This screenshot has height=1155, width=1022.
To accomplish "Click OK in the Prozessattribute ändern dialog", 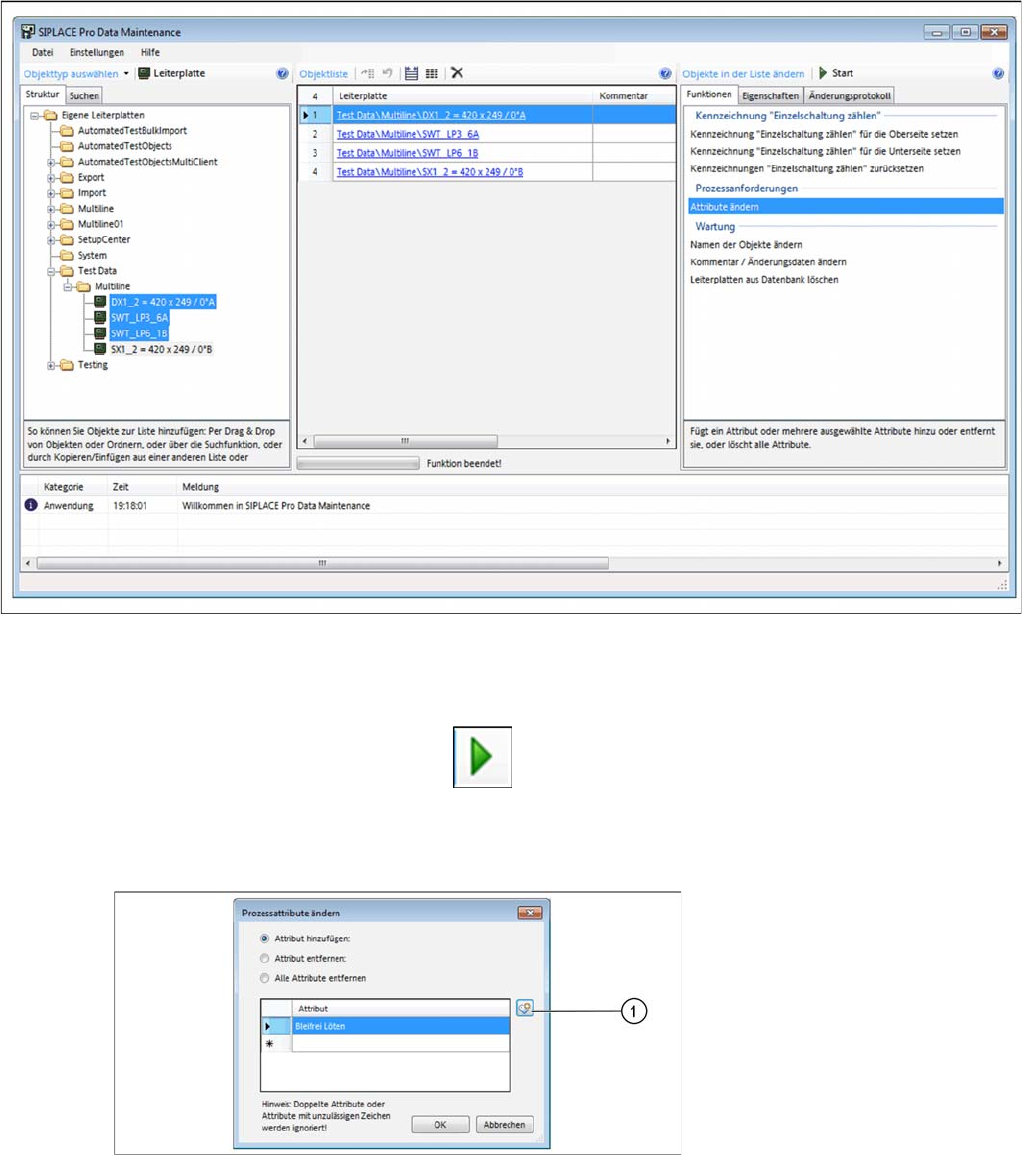I will coord(440,1125).
